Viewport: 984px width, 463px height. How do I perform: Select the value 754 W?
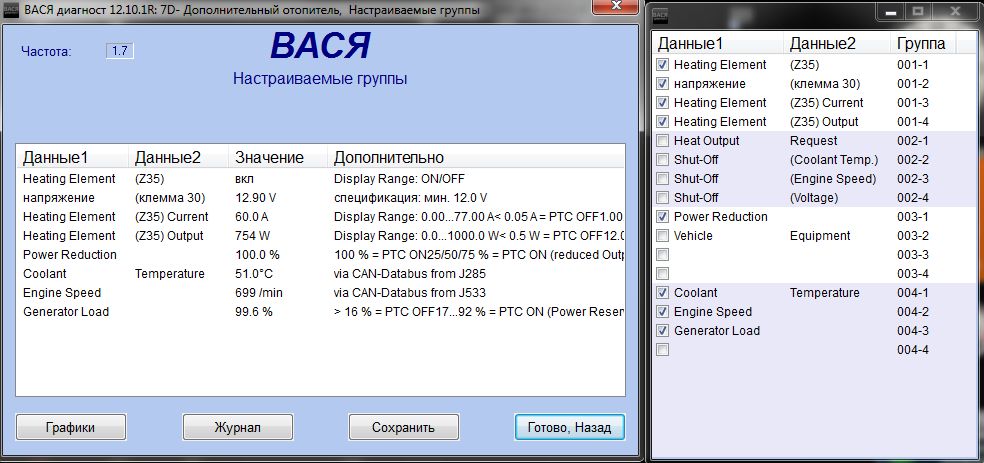pyautogui.click(x=252, y=236)
